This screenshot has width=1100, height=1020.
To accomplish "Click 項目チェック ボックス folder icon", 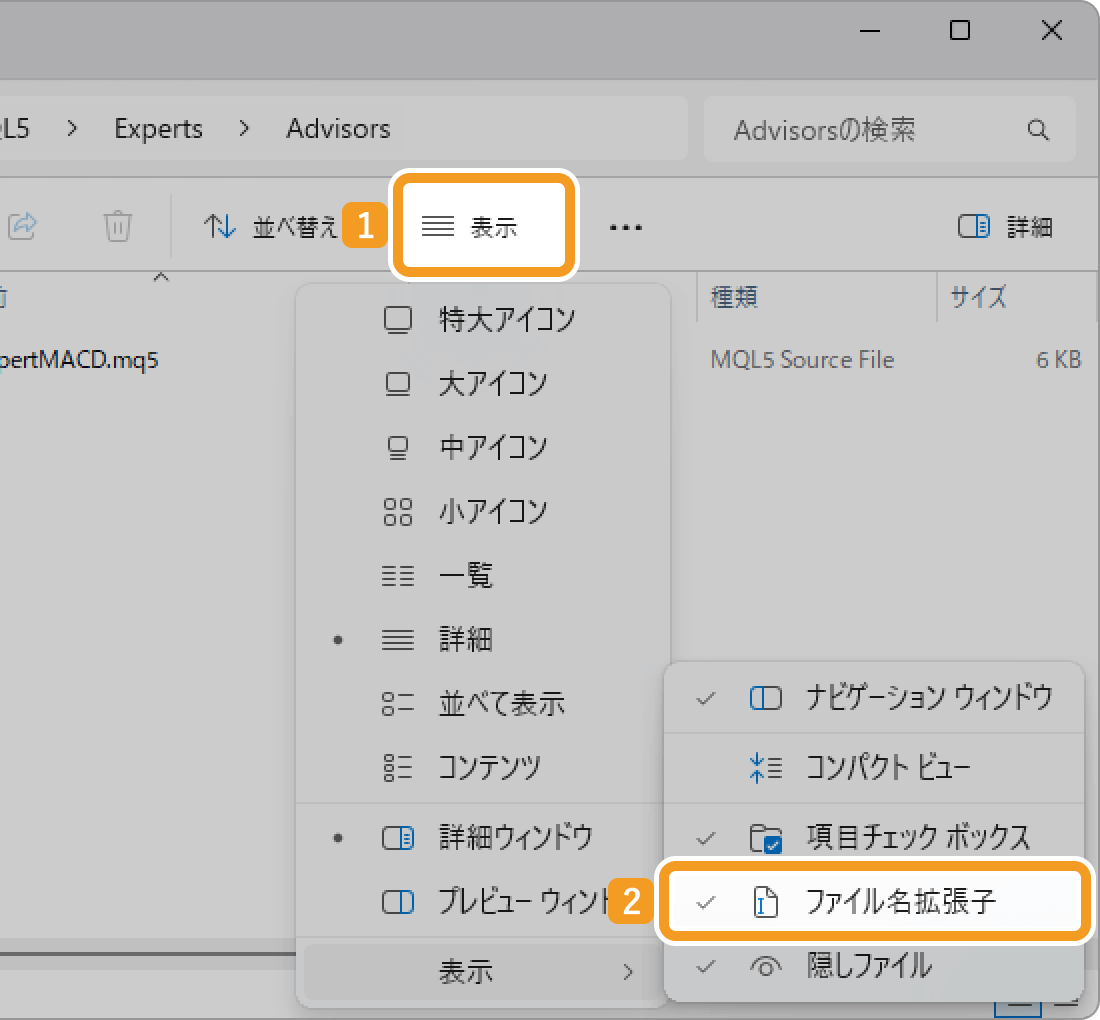I will [765, 837].
